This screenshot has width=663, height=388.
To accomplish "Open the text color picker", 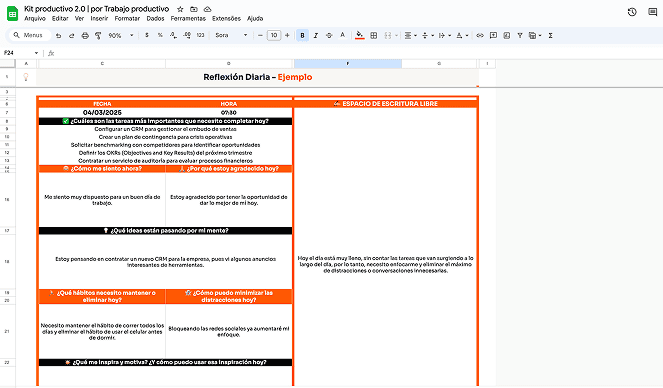I will click(x=342, y=36).
